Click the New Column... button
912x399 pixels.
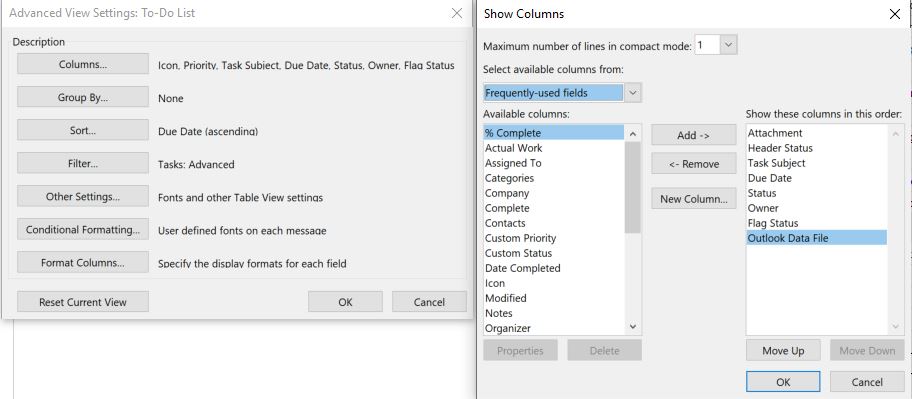coord(693,199)
